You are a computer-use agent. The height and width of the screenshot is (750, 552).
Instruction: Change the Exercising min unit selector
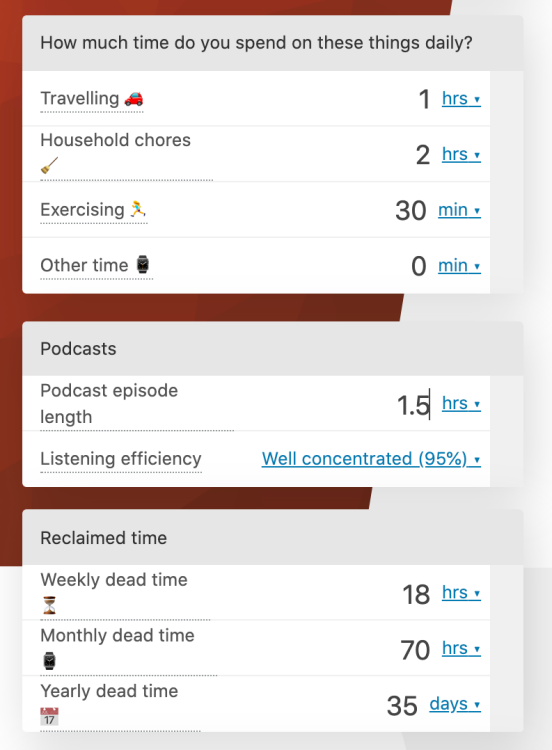click(x=459, y=210)
